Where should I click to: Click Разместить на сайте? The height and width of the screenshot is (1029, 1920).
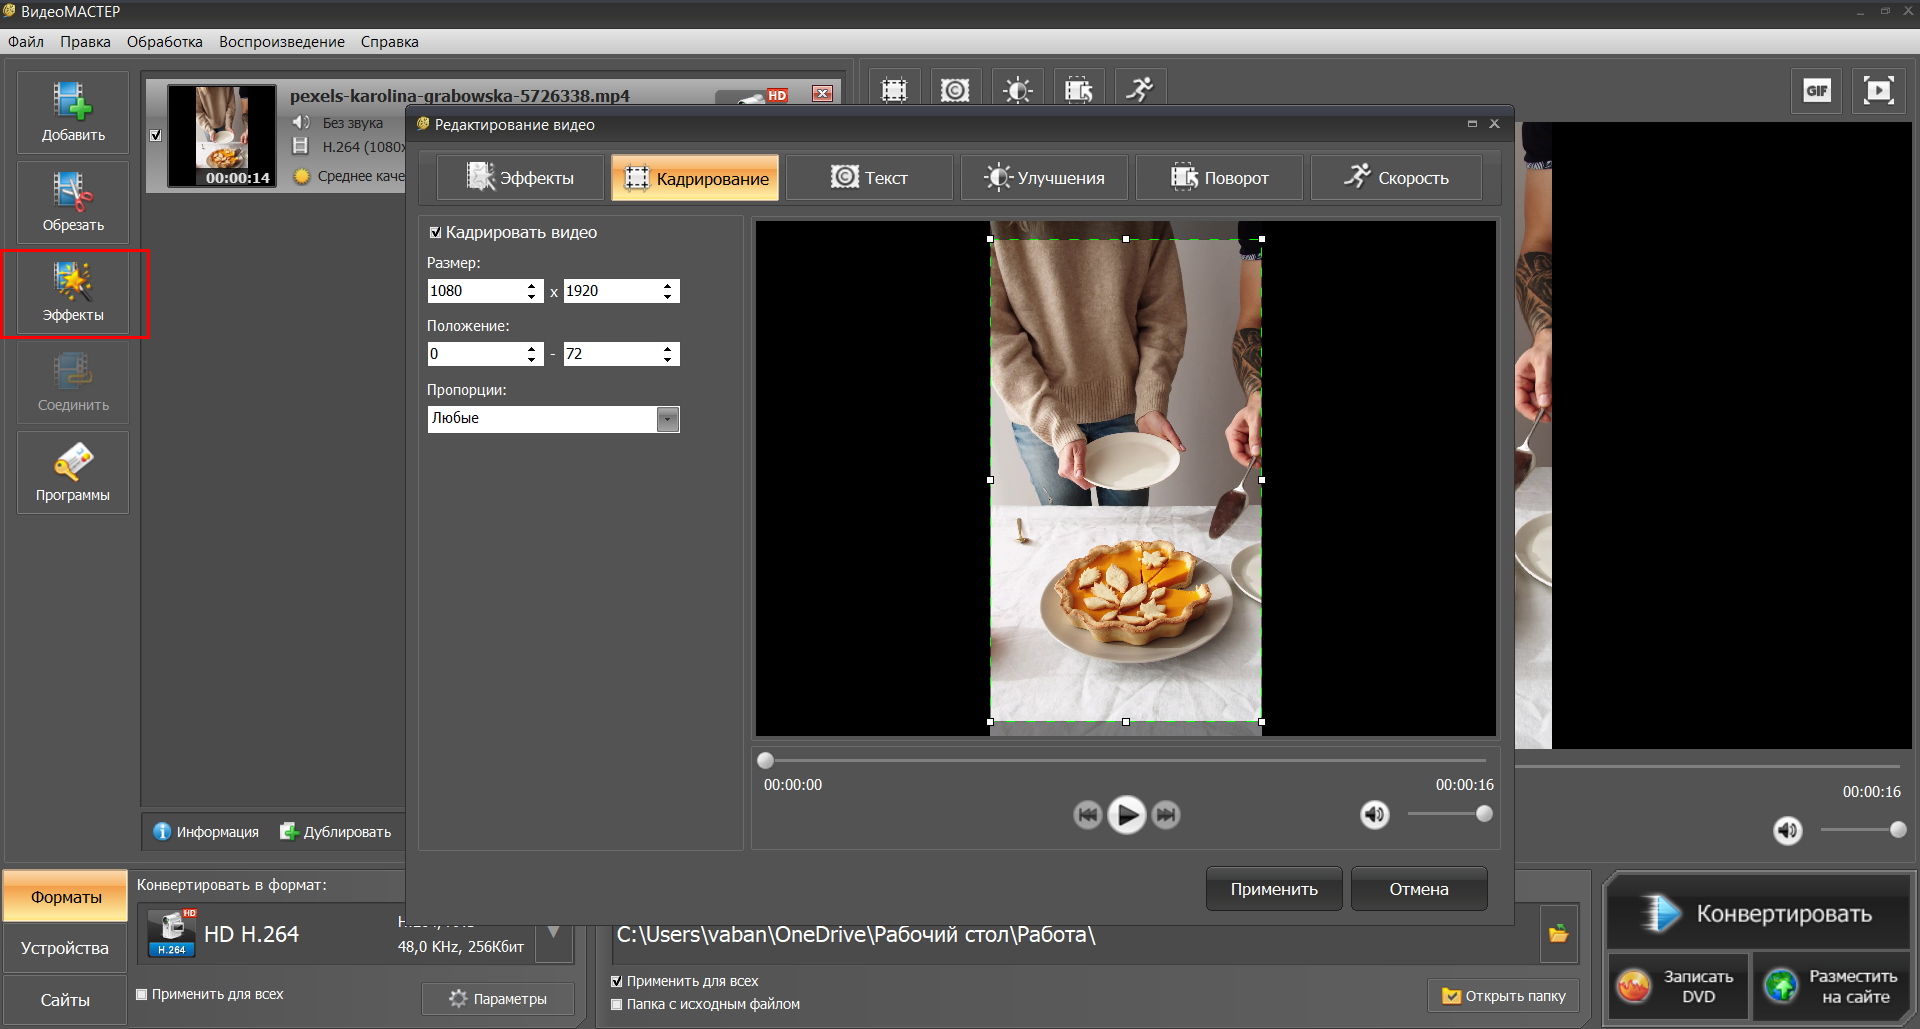click(x=1831, y=986)
